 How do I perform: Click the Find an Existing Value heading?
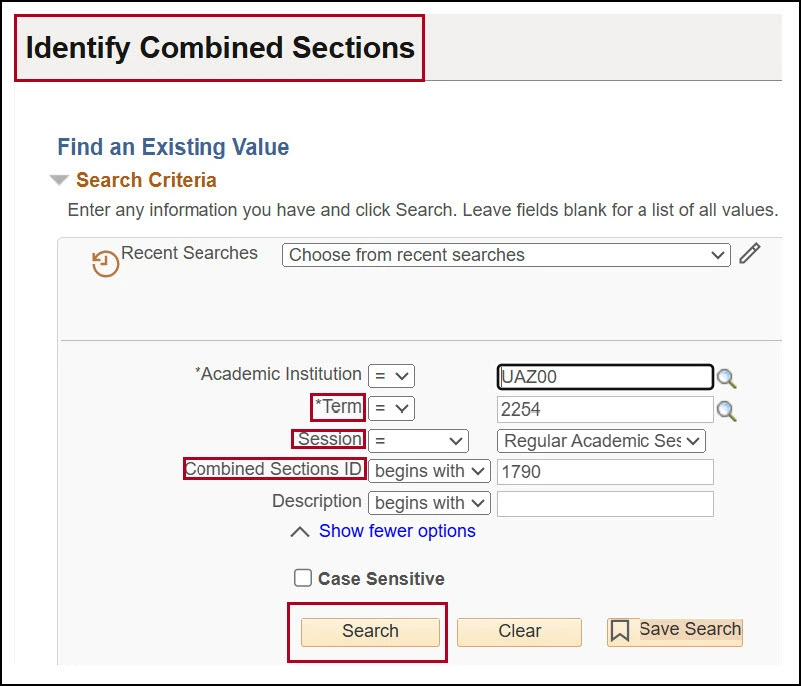[x=173, y=147]
